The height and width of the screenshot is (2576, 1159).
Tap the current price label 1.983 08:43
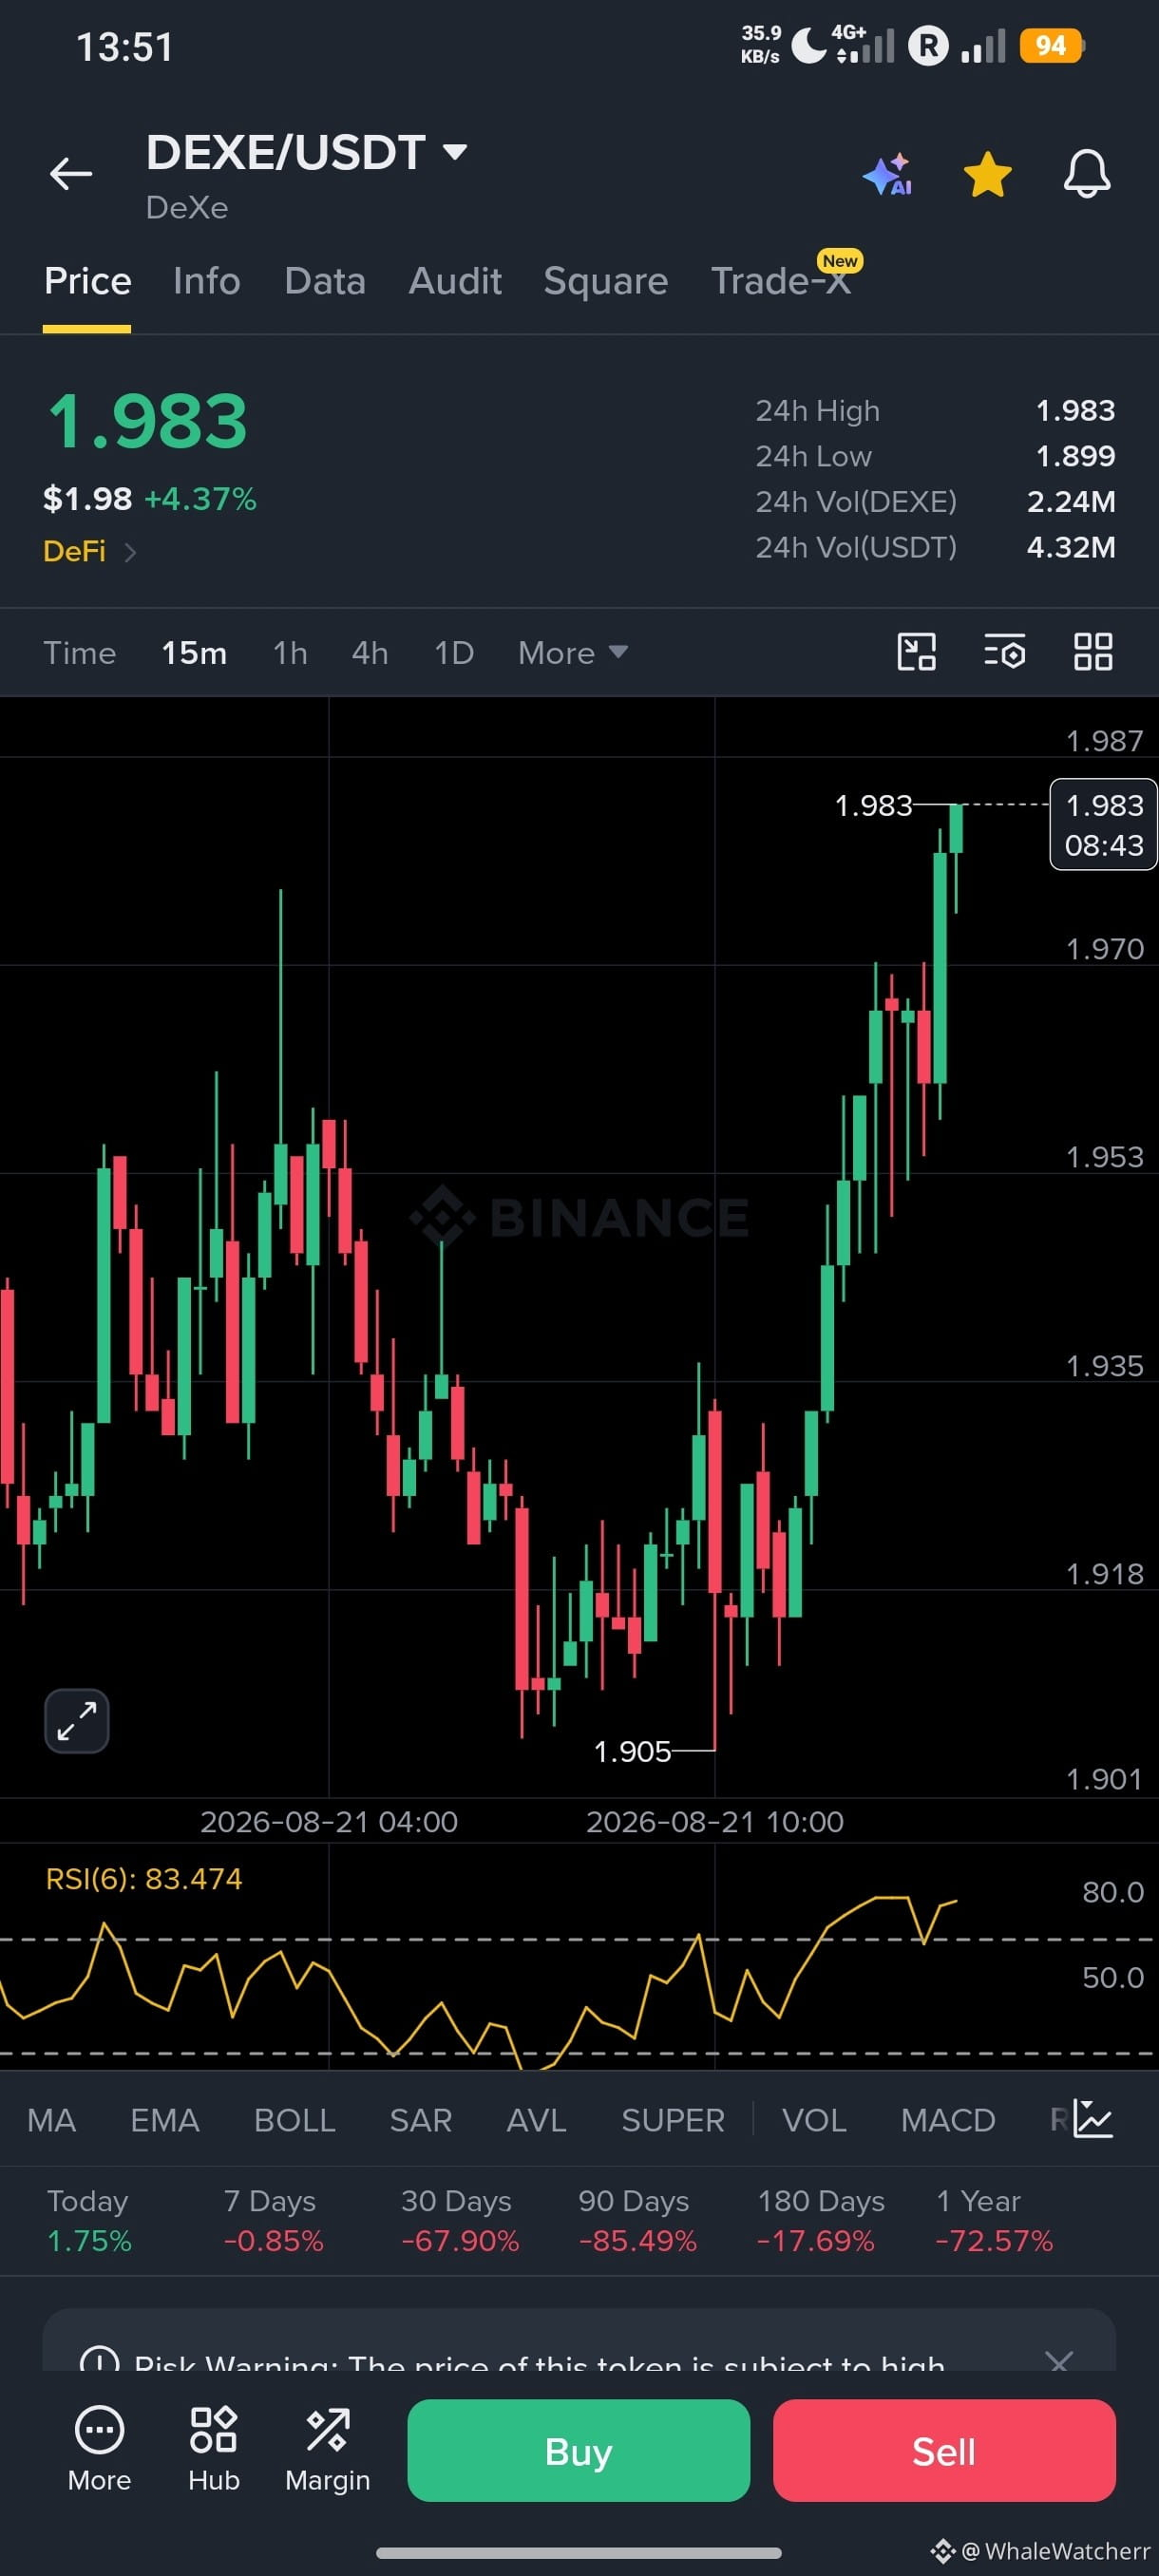1103,825
